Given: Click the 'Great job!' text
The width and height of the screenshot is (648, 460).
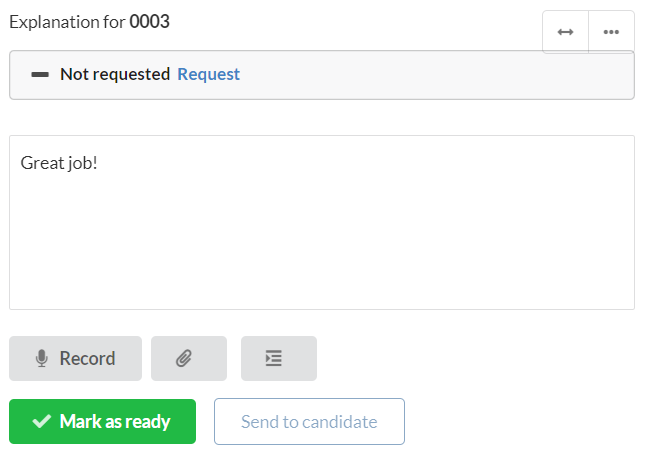Looking at the screenshot, I should [x=59, y=163].
